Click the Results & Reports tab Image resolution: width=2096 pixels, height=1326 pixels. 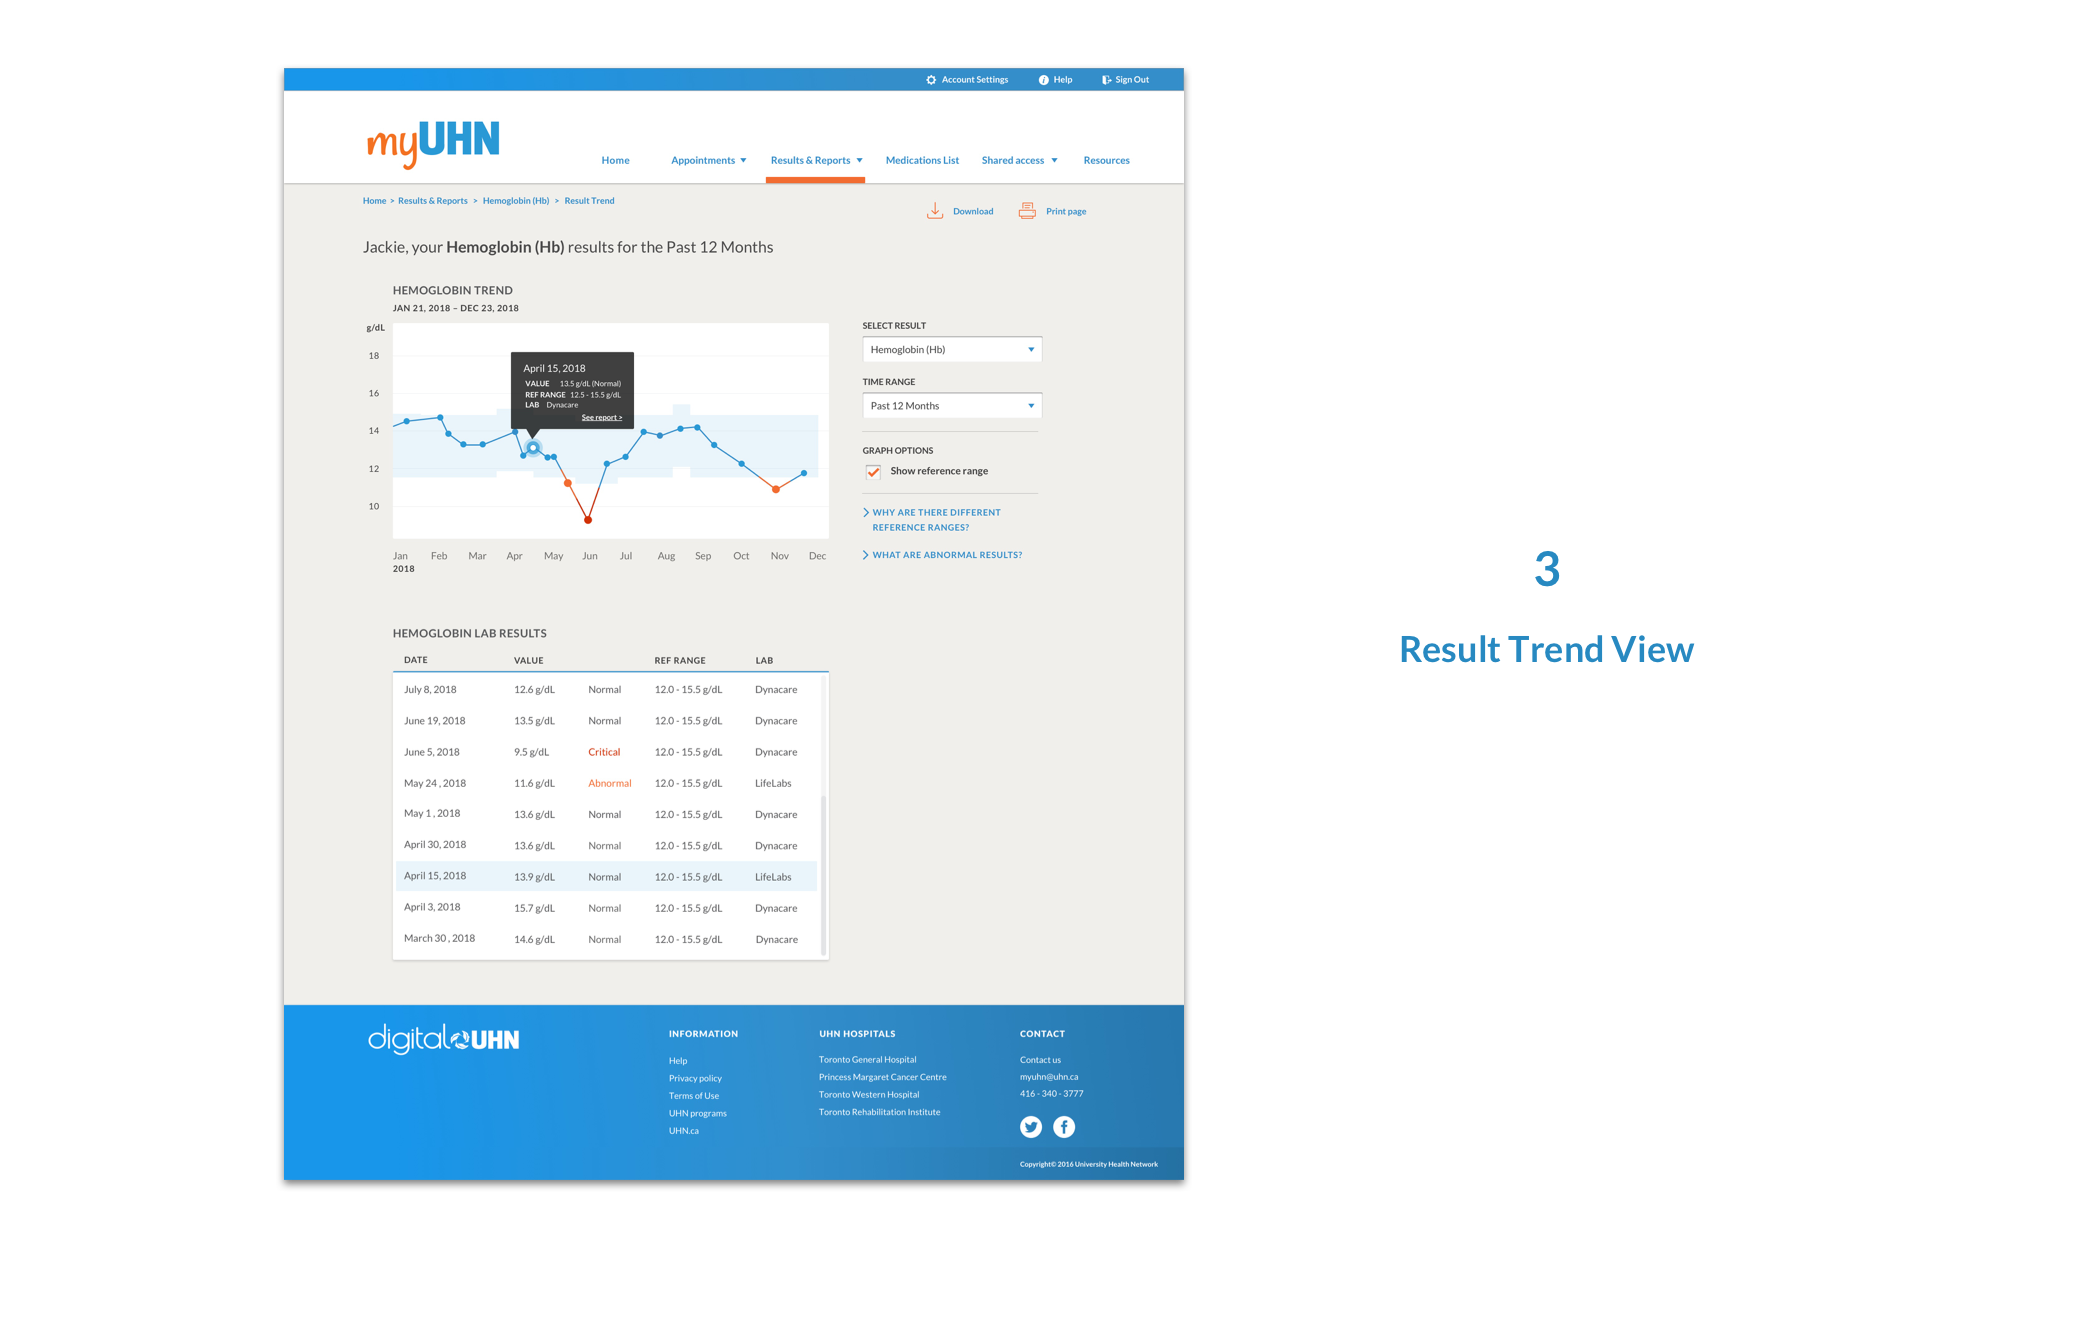[813, 159]
